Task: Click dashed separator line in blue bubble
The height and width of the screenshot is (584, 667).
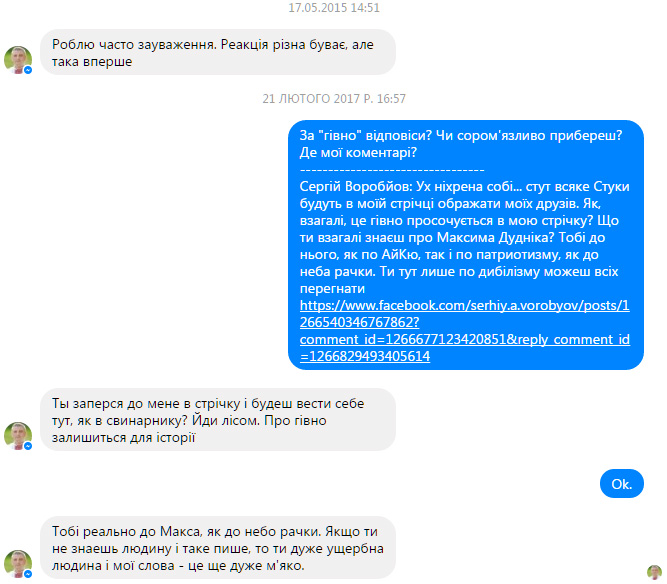Action: pyautogui.click(x=392, y=170)
